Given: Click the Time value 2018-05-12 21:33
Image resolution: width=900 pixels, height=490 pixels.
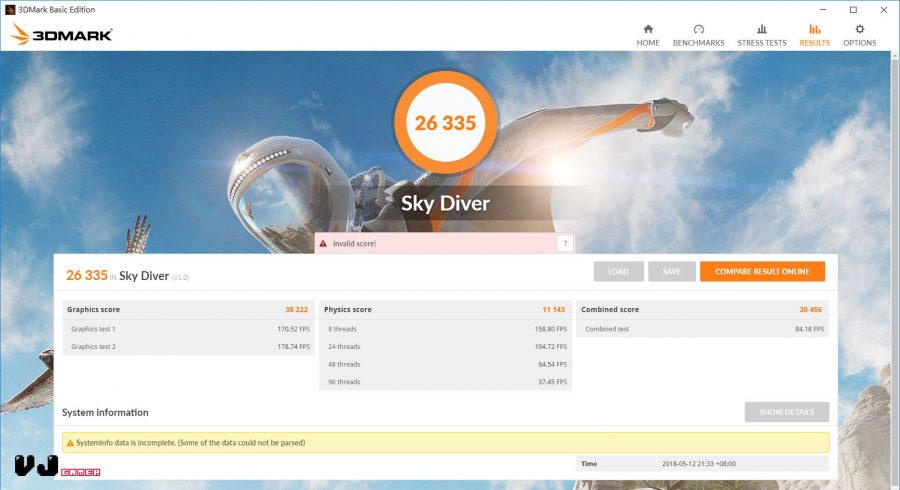Looking at the screenshot, I should [x=699, y=464].
